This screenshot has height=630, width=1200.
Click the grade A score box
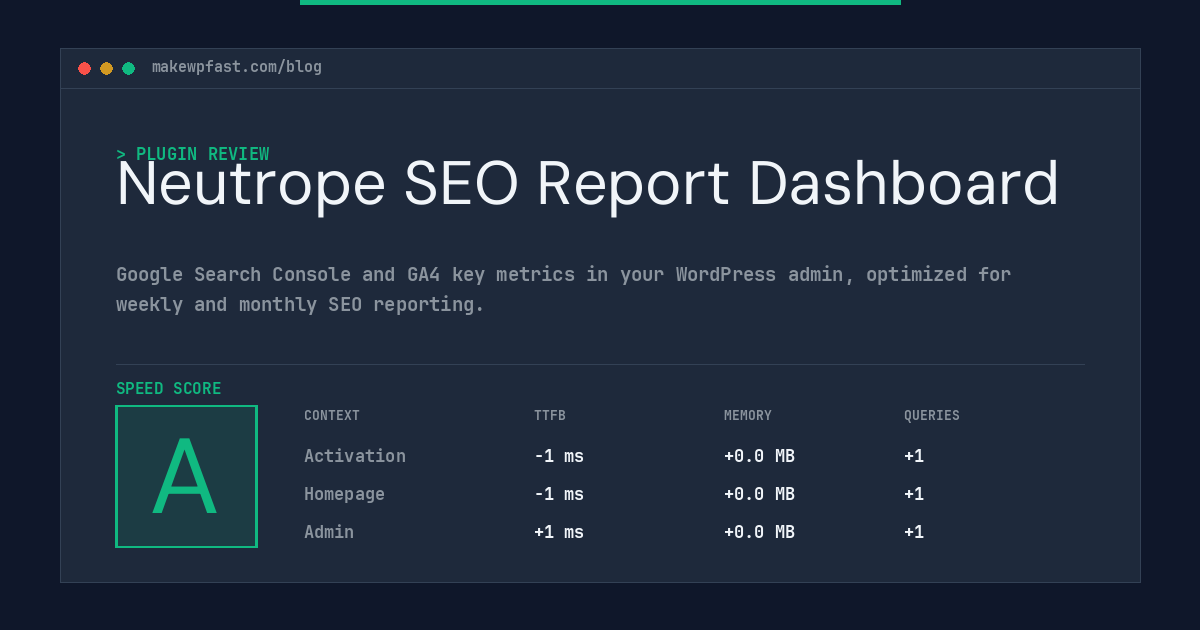(186, 476)
